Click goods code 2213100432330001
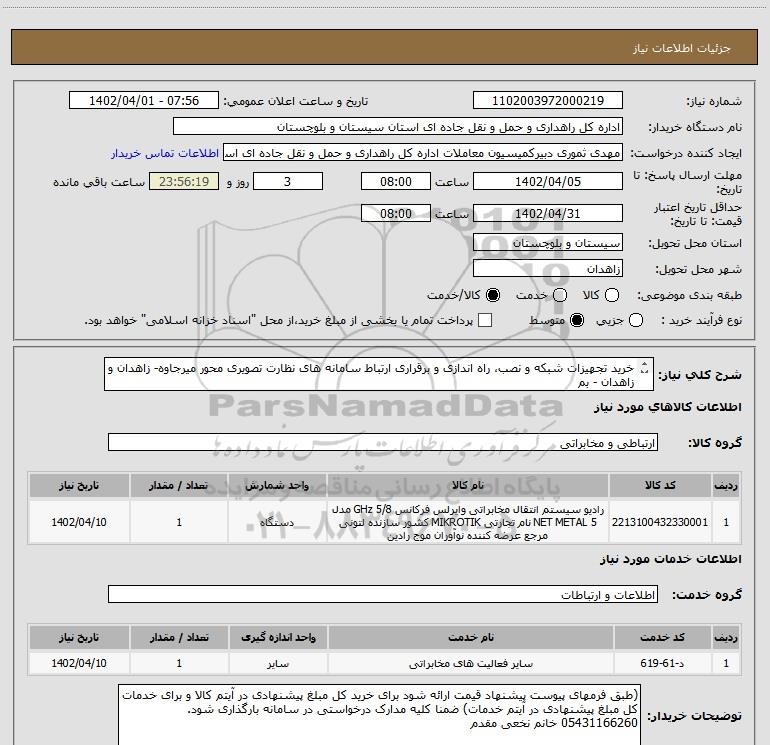The height and width of the screenshot is (745, 770). (660, 522)
